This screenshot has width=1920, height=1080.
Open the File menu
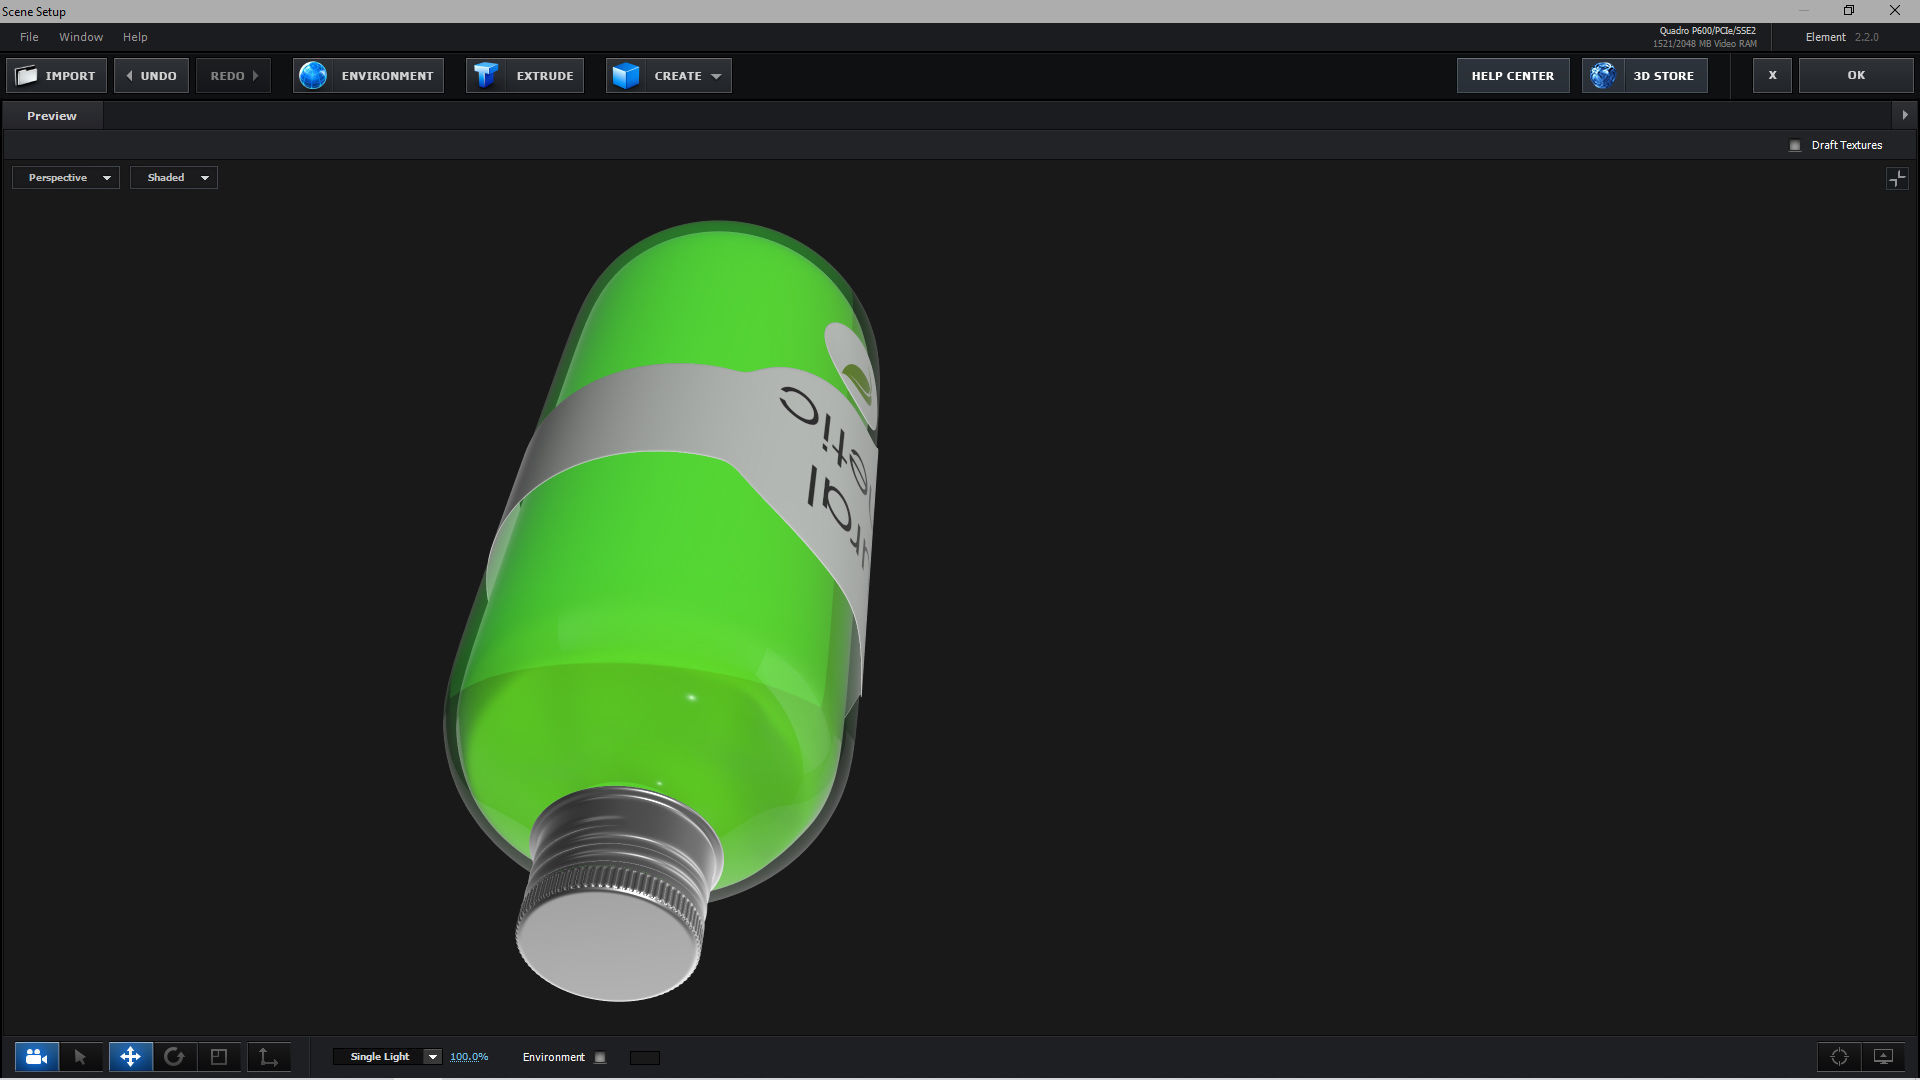tap(29, 37)
